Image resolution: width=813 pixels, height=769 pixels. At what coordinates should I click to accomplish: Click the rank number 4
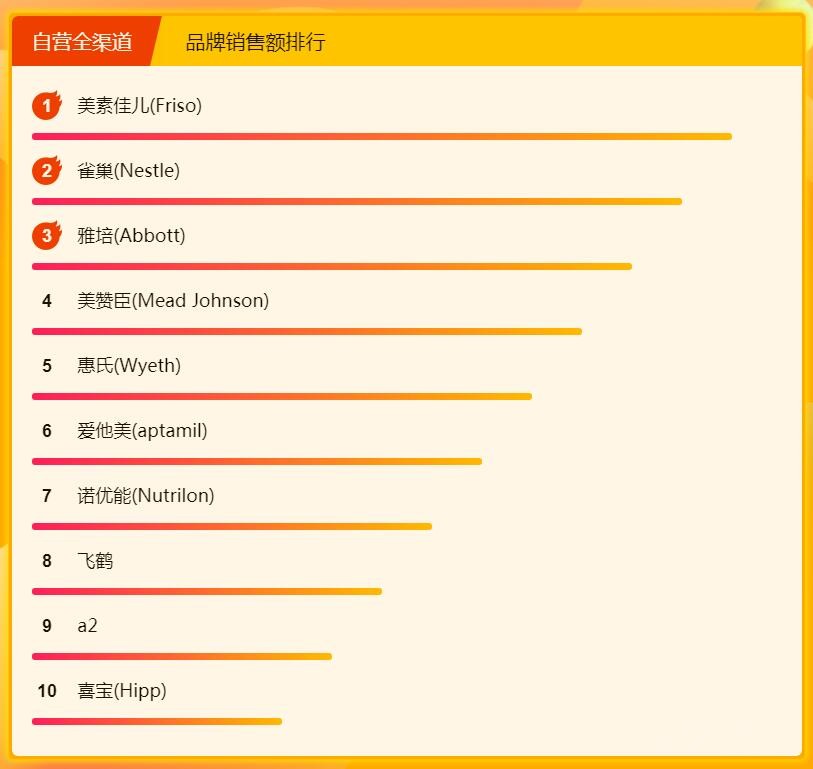coord(47,301)
